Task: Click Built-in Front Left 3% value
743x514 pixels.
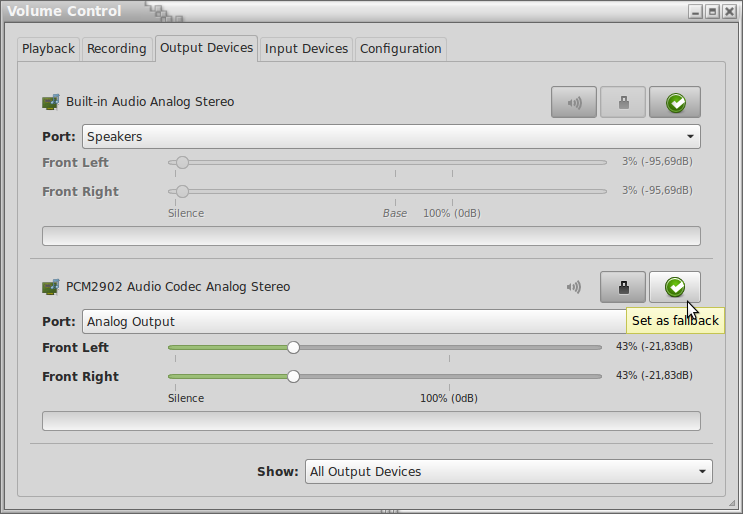Action: point(657,162)
